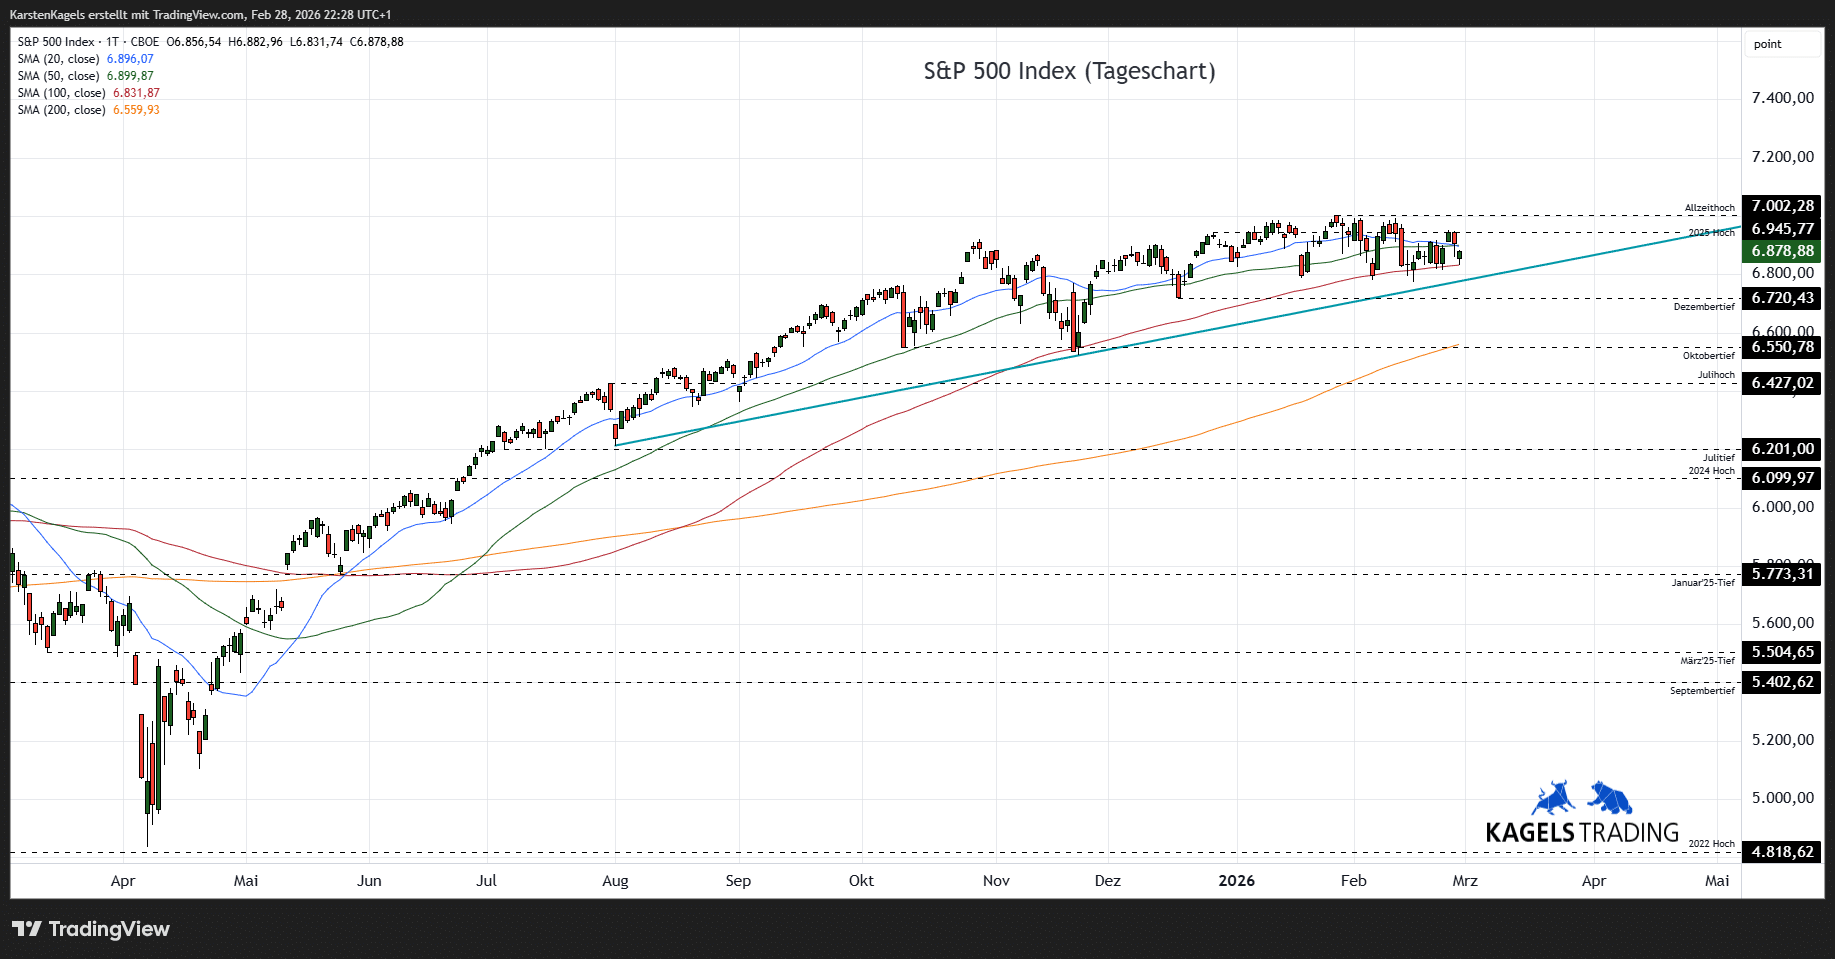
Task: Open the S&P 500 Index symbol legend
Action: [x=56, y=42]
